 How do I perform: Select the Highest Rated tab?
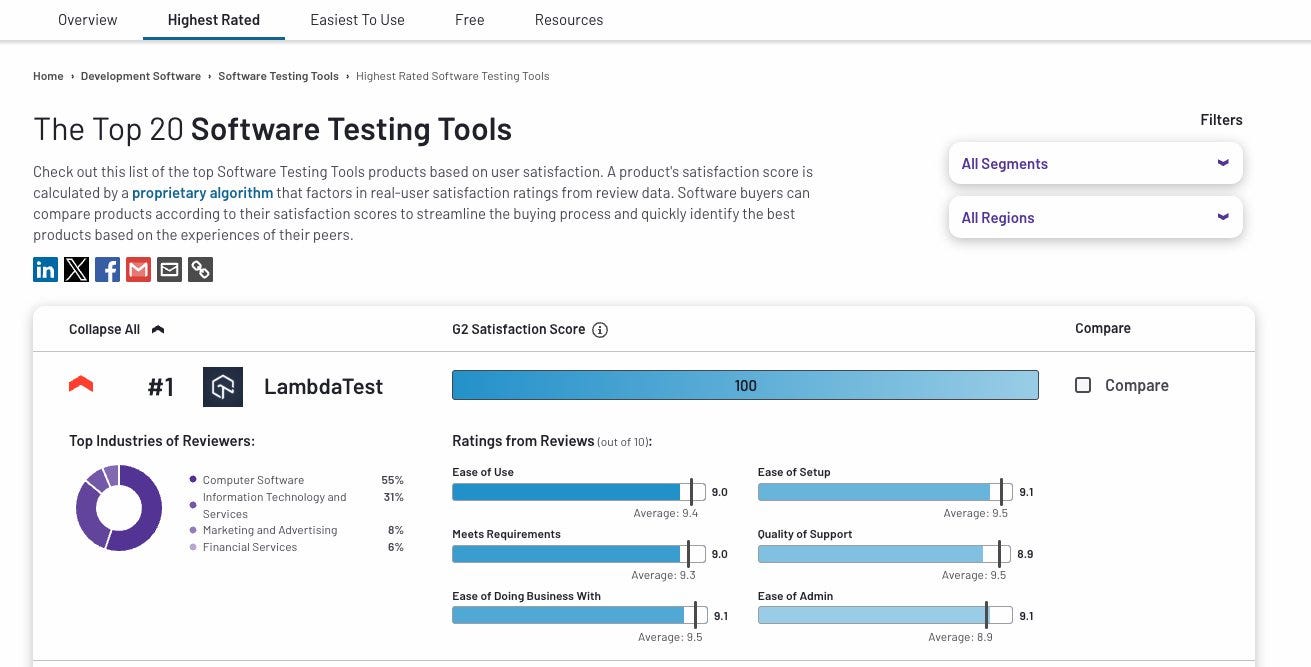[214, 20]
